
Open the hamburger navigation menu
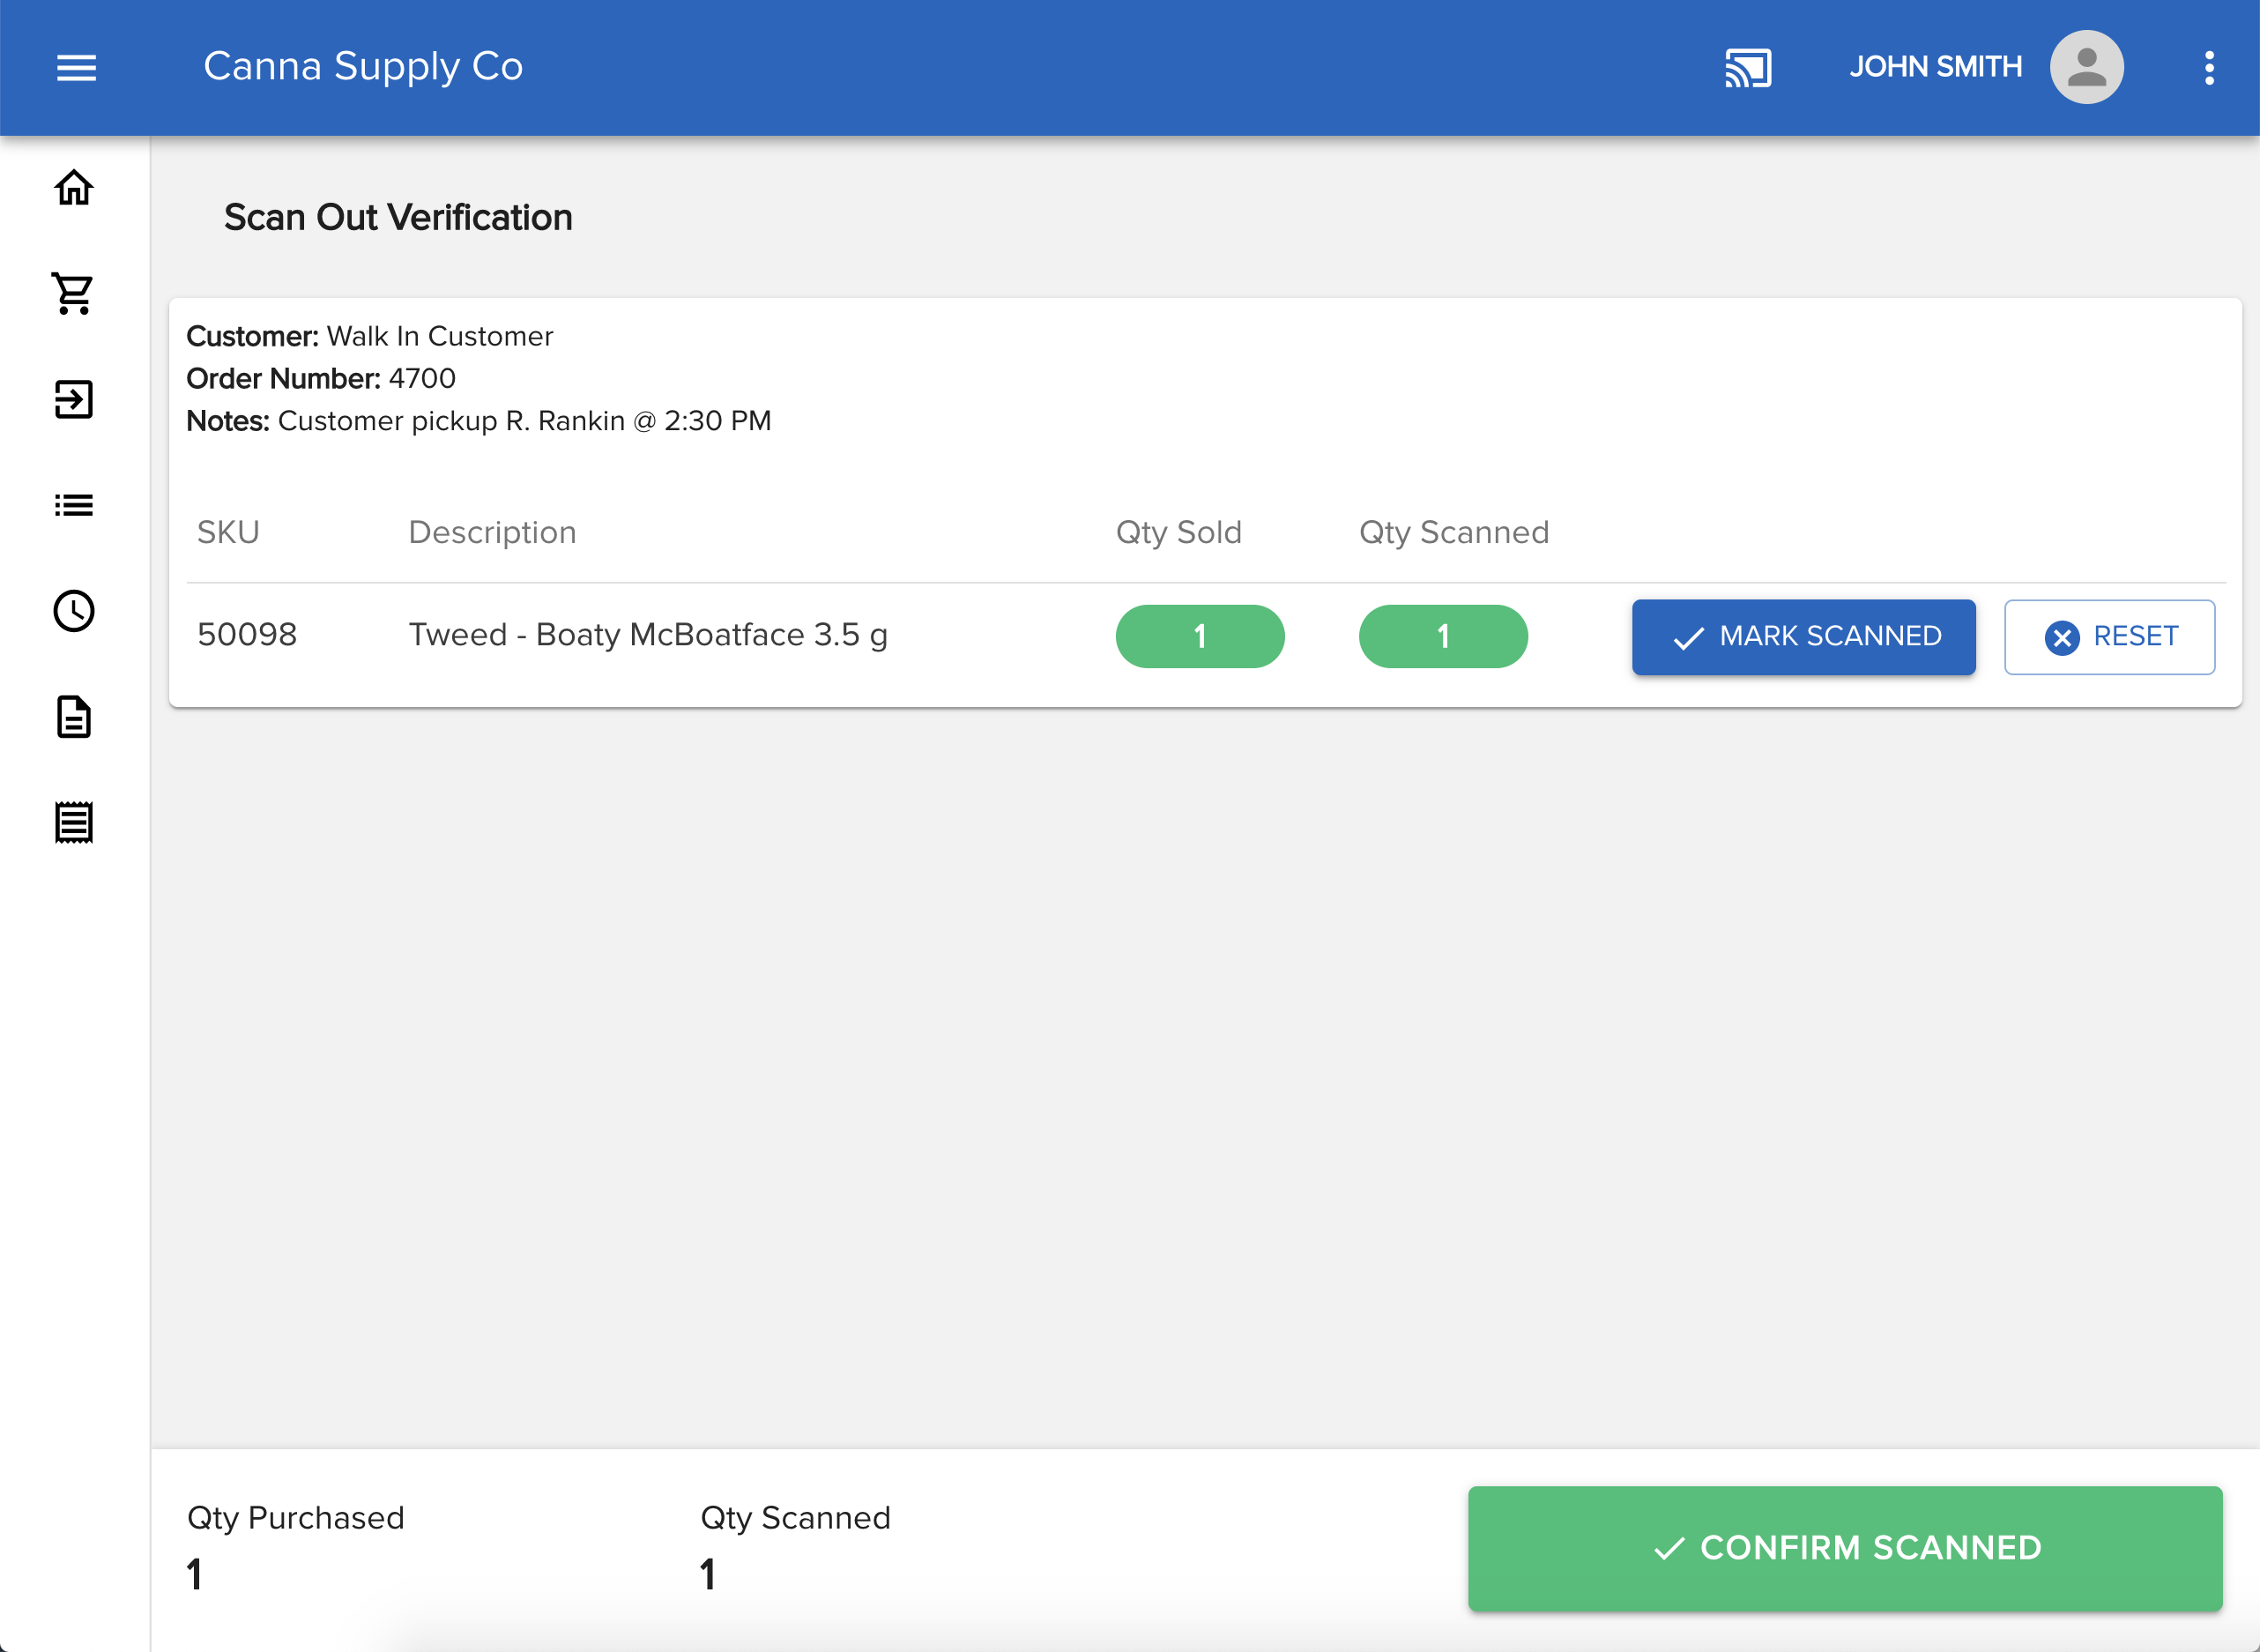pyautogui.click(x=76, y=67)
